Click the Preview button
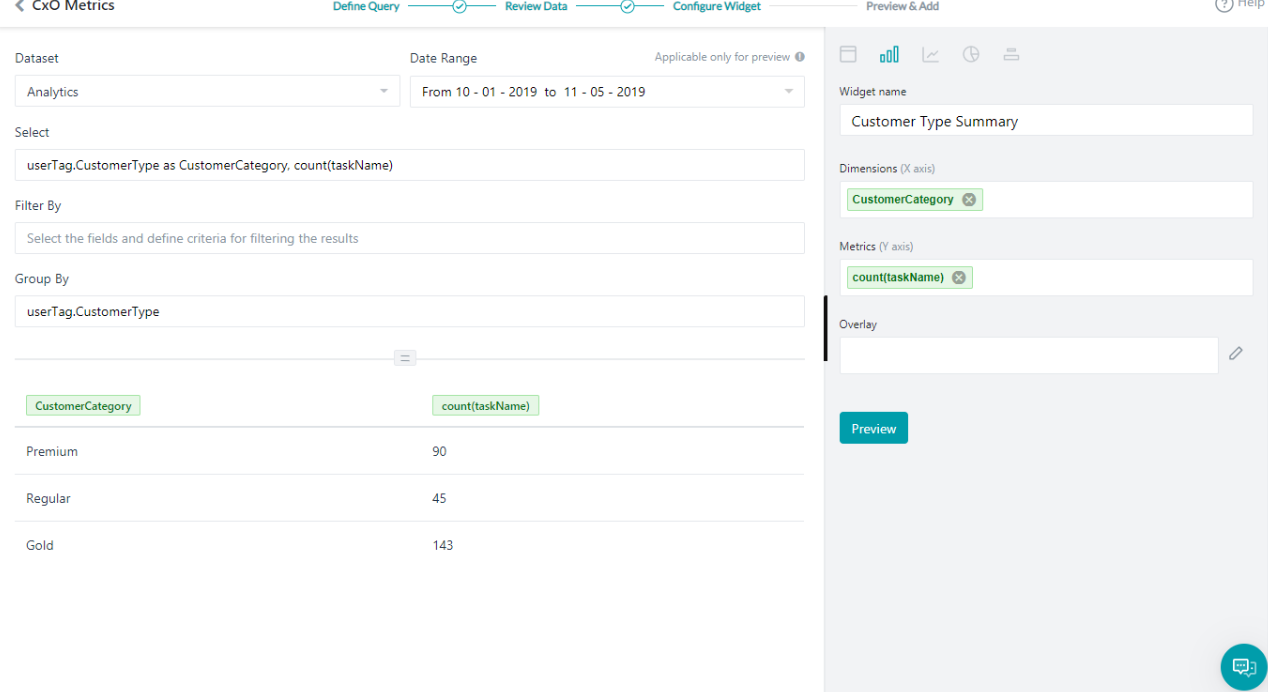This screenshot has width=1268, height=692. coord(873,427)
